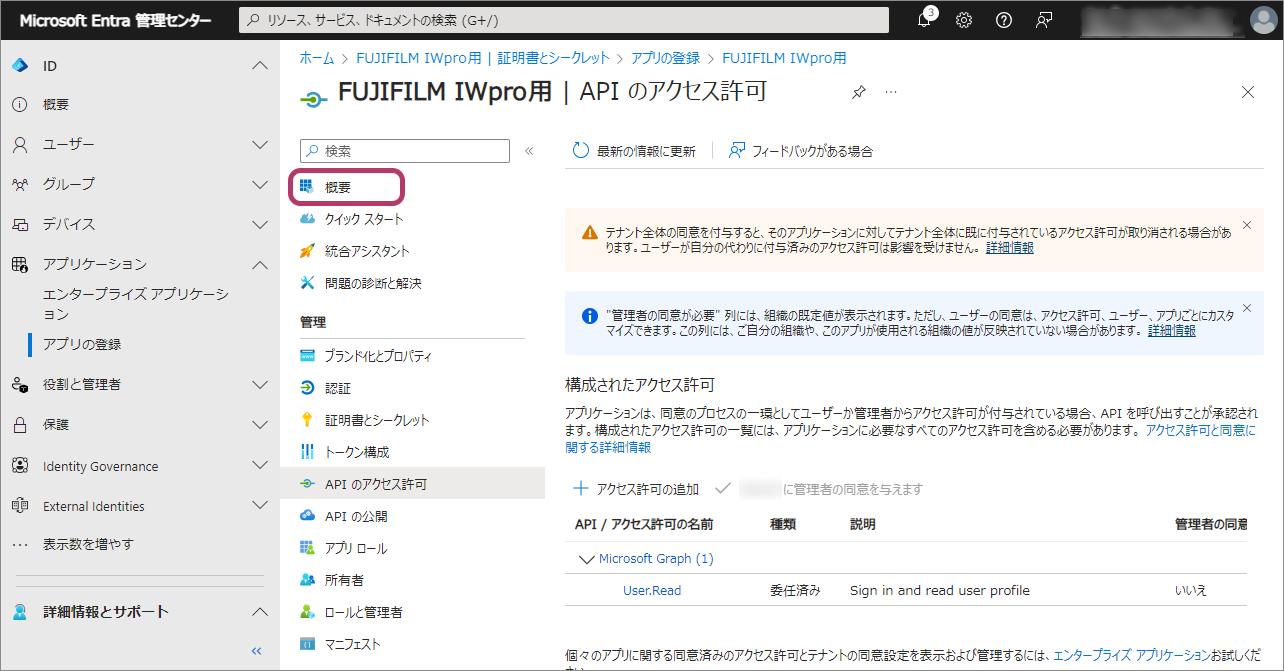Viewport: 1284px width, 671px height.
Task: Click フィードバックがある場合 button
Action: point(801,151)
